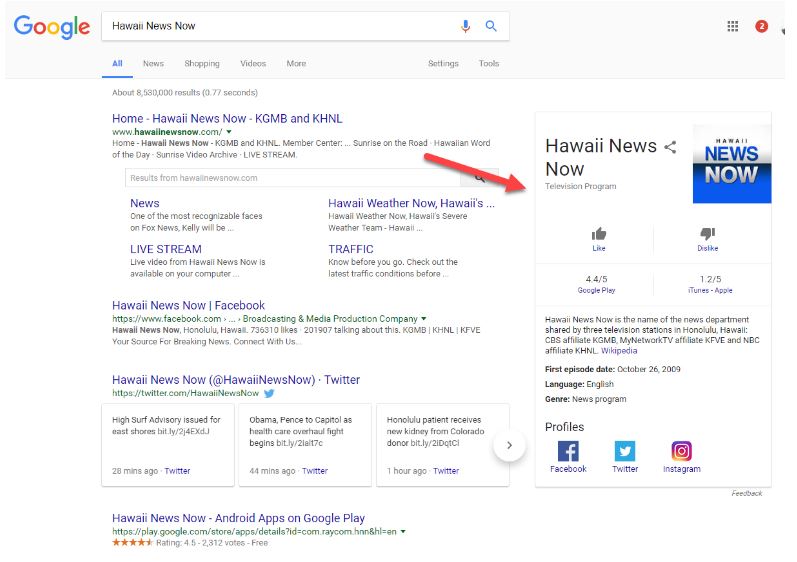The width and height of the screenshot is (797, 562).
Task: Open the LIVE STREAM sitelink
Action: [166, 249]
